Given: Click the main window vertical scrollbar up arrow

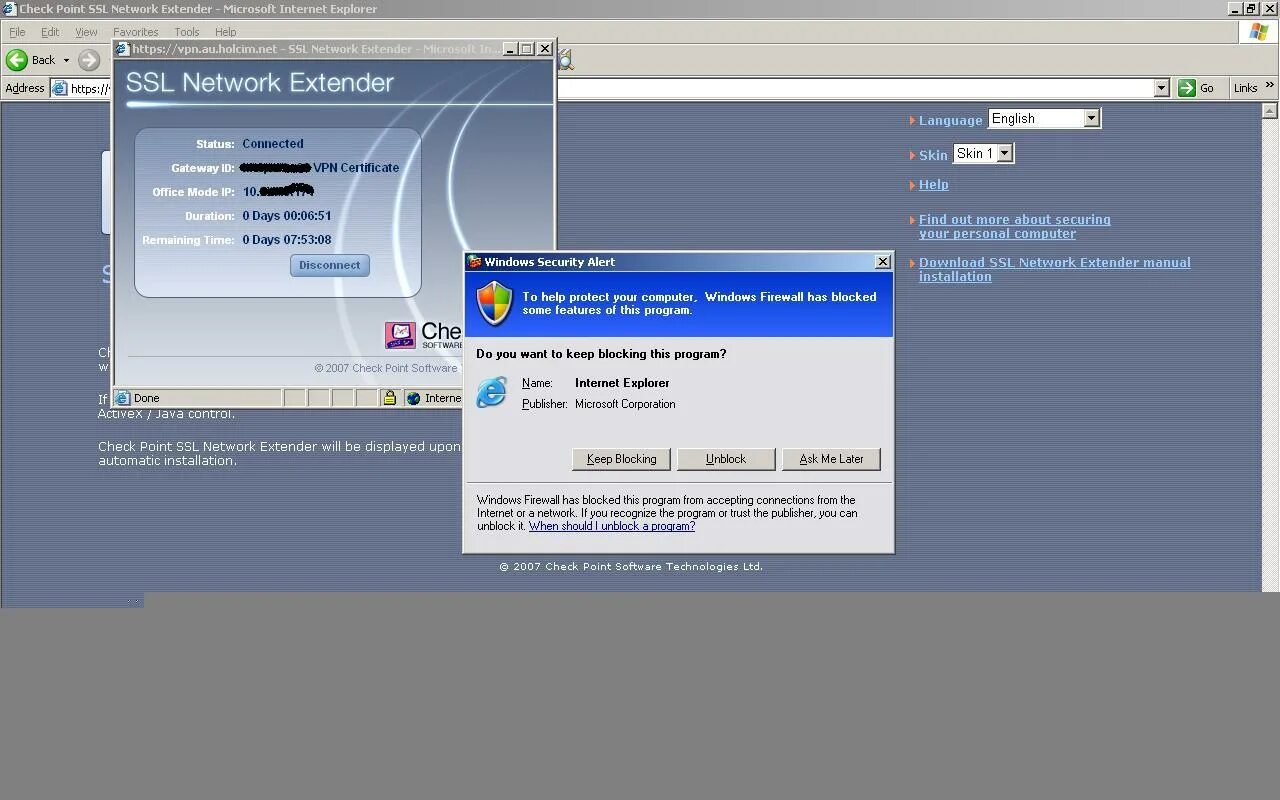Looking at the screenshot, I should point(1271,111).
